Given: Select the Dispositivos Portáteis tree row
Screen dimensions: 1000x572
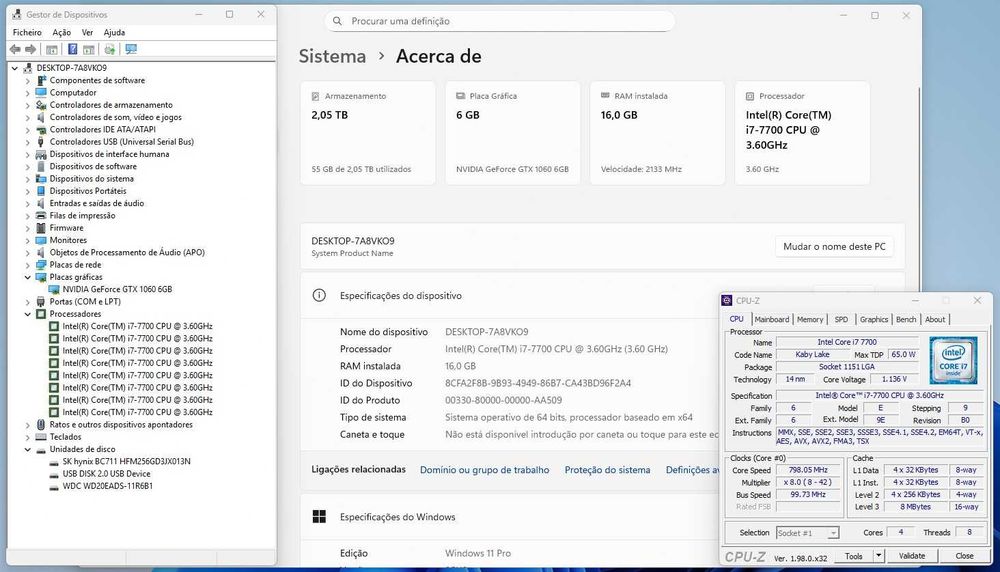Looking at the screenshot, I should click(x=88, y=191).
